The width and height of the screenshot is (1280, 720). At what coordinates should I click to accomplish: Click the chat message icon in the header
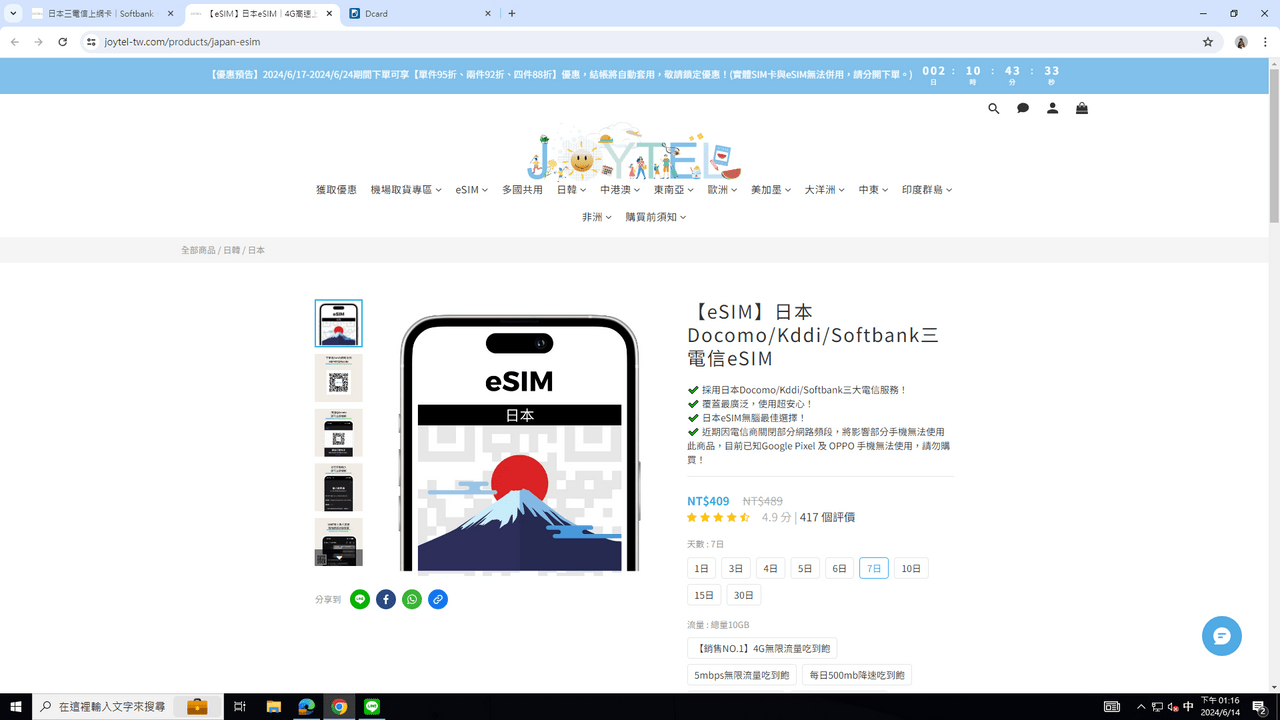click(x=1023, y=108)
